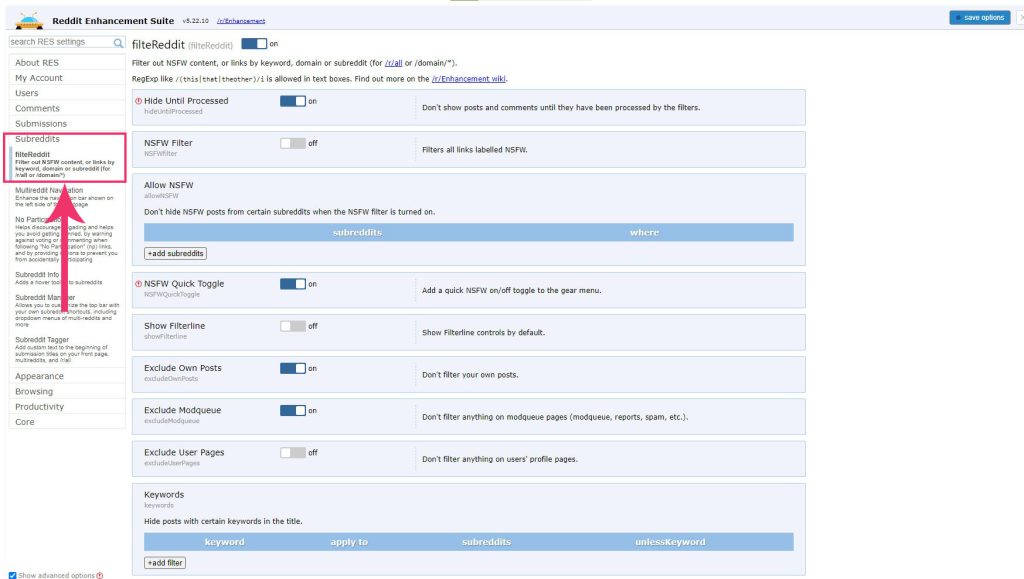Click the +add subreddits button
This screenshot has height=579, width=1024.
[176, 254]
